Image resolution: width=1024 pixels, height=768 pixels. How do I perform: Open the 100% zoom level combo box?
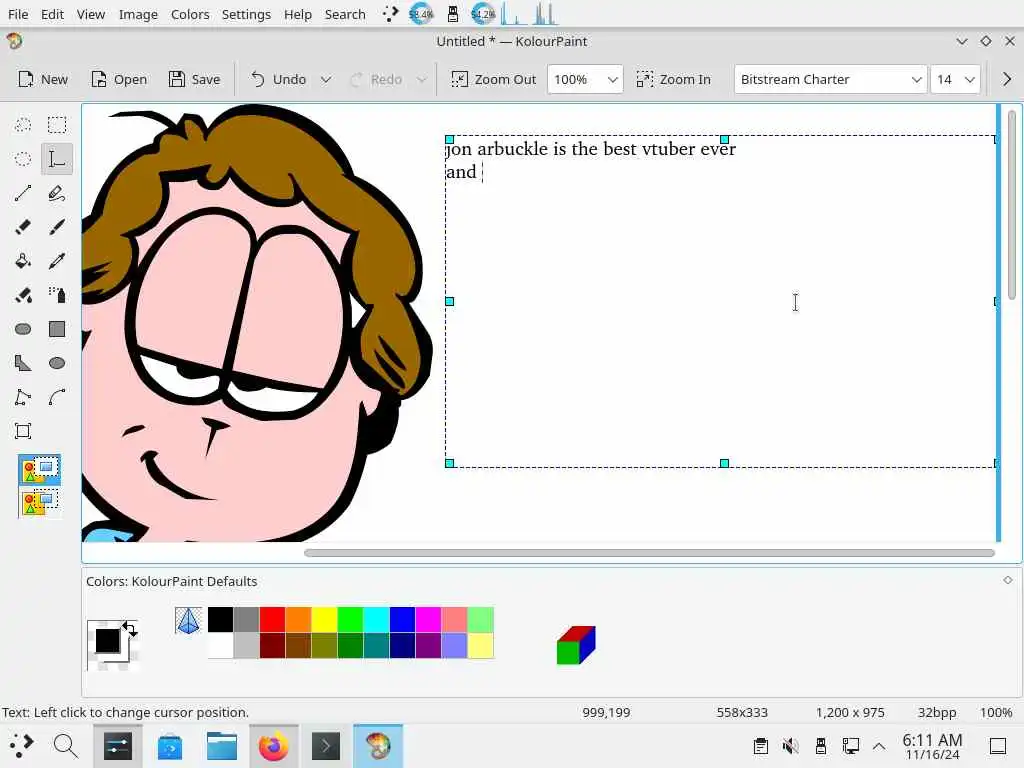pyautogui.click(x=585, y=79)
